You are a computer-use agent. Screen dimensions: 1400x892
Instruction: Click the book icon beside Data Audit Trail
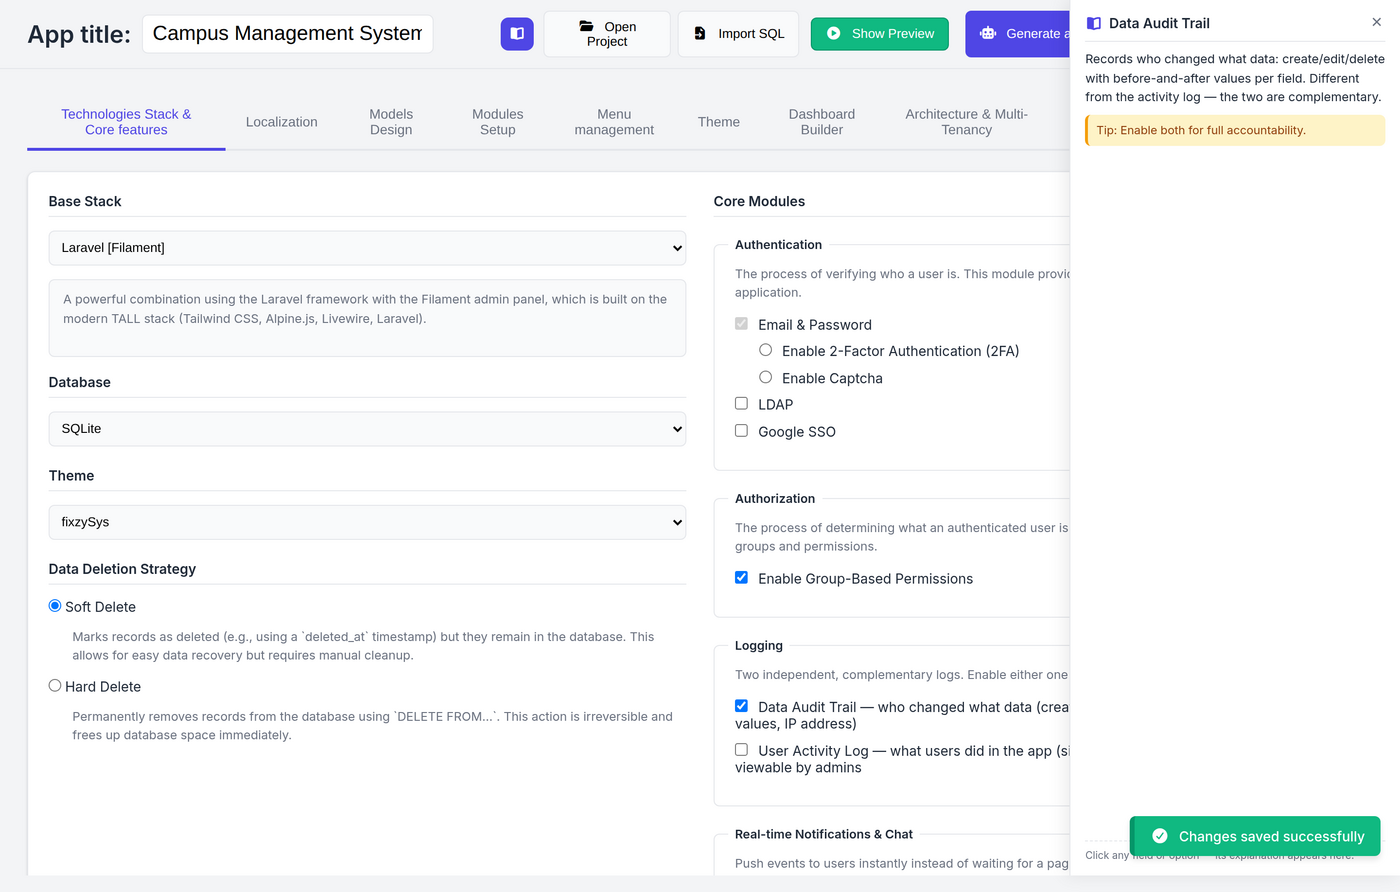coord(1094,23)
